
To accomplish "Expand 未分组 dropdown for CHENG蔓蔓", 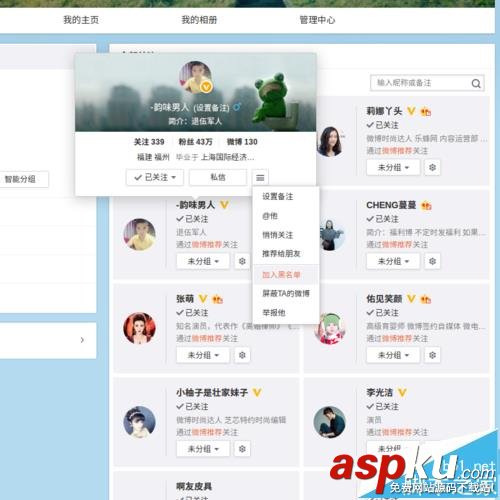I will tap(393, 261).
